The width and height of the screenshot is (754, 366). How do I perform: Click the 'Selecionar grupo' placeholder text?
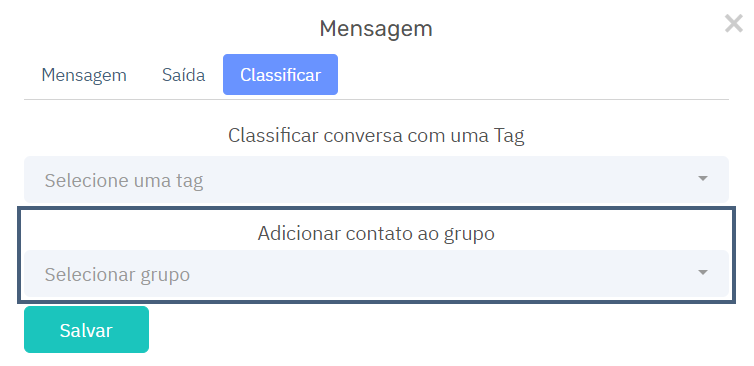pyautogui.click(x=117, y=275)
